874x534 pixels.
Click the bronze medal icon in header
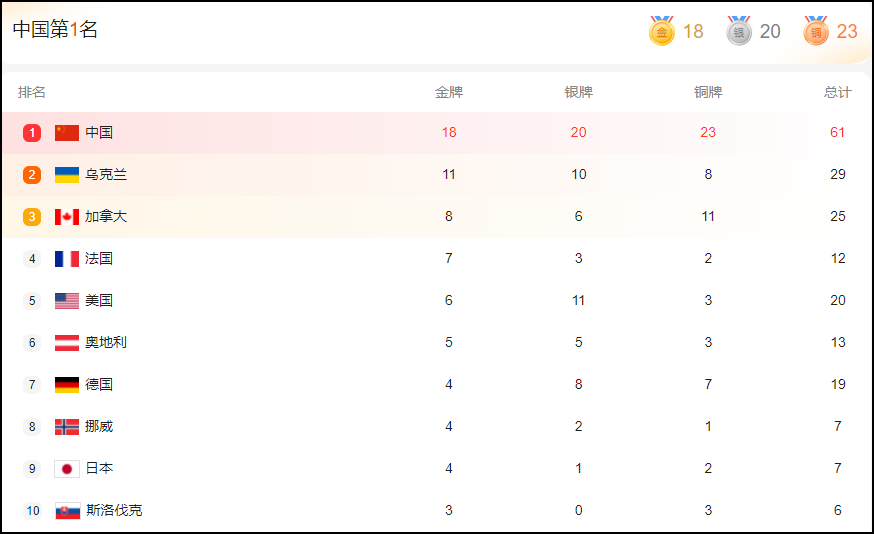[x=816, y=31]
